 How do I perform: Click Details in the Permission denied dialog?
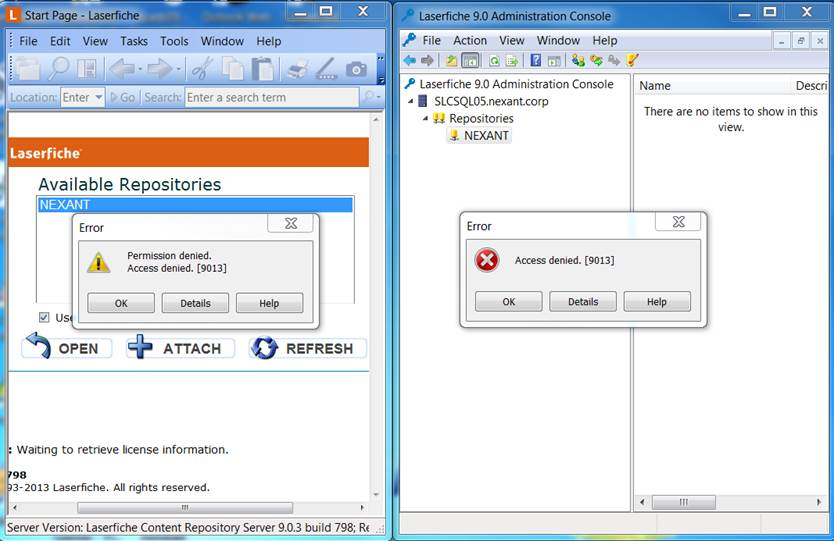tap(195, 303)
